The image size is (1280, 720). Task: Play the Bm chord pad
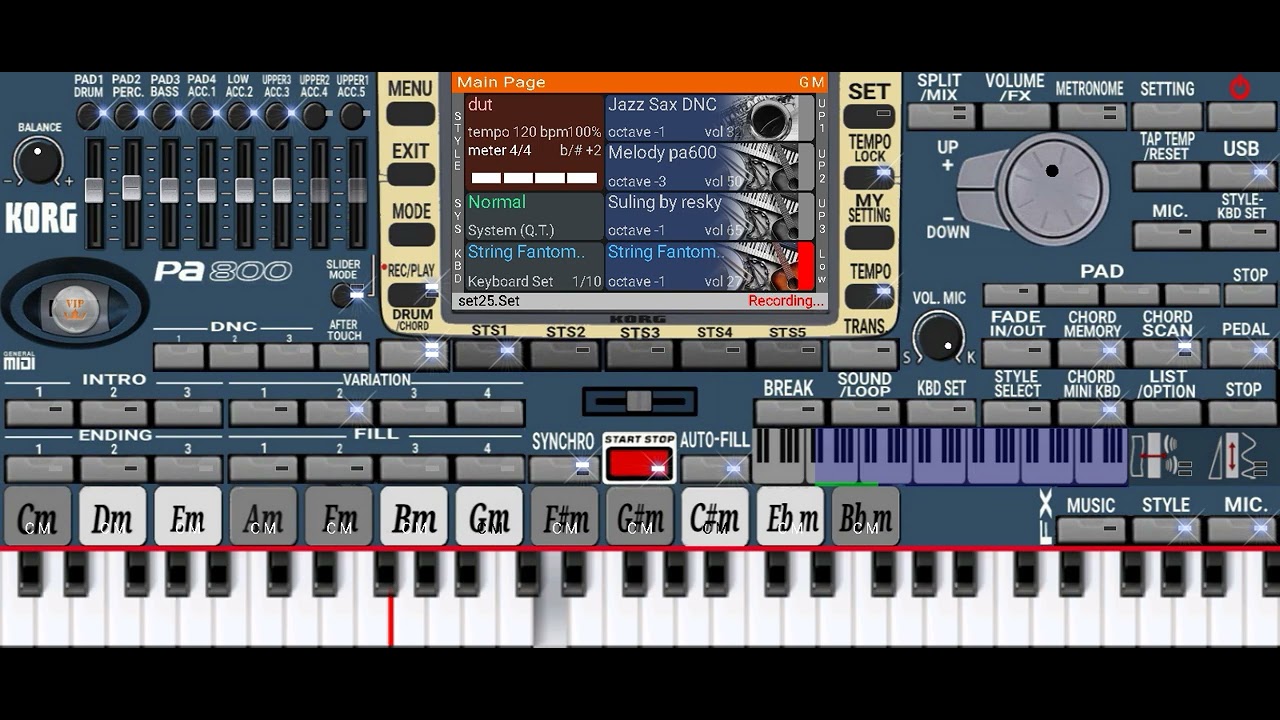pyautogui.click(x=414, y=517)
